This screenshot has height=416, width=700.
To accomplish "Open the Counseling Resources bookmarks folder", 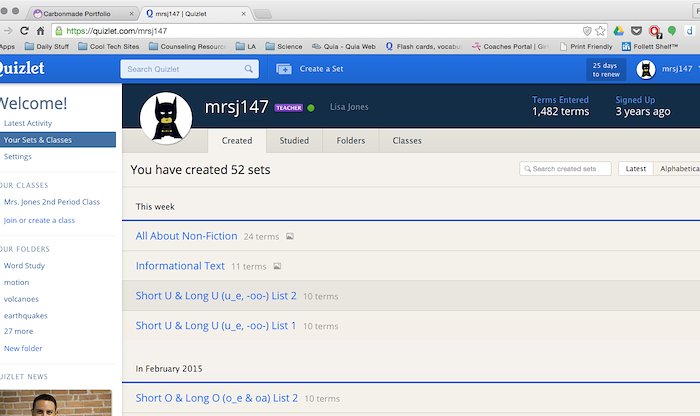I will click(x=188, y=46).
